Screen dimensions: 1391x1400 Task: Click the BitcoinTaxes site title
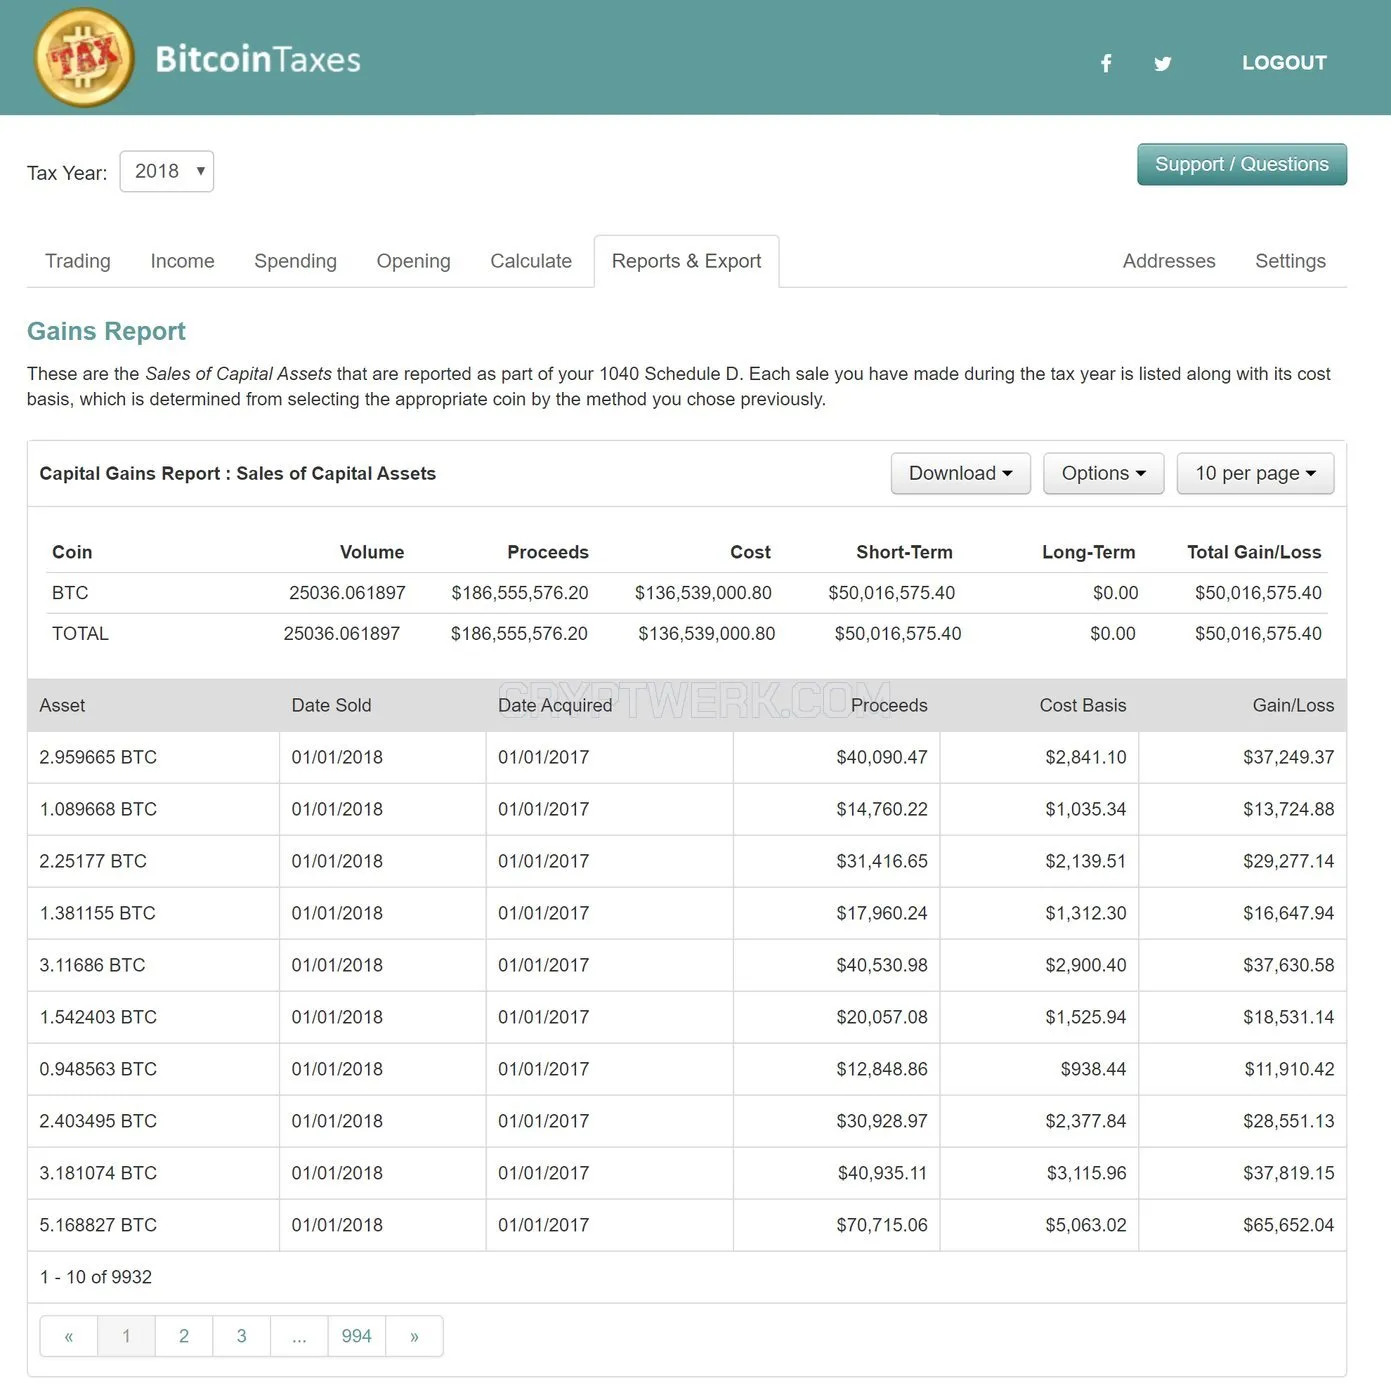[x=258, y=60]
